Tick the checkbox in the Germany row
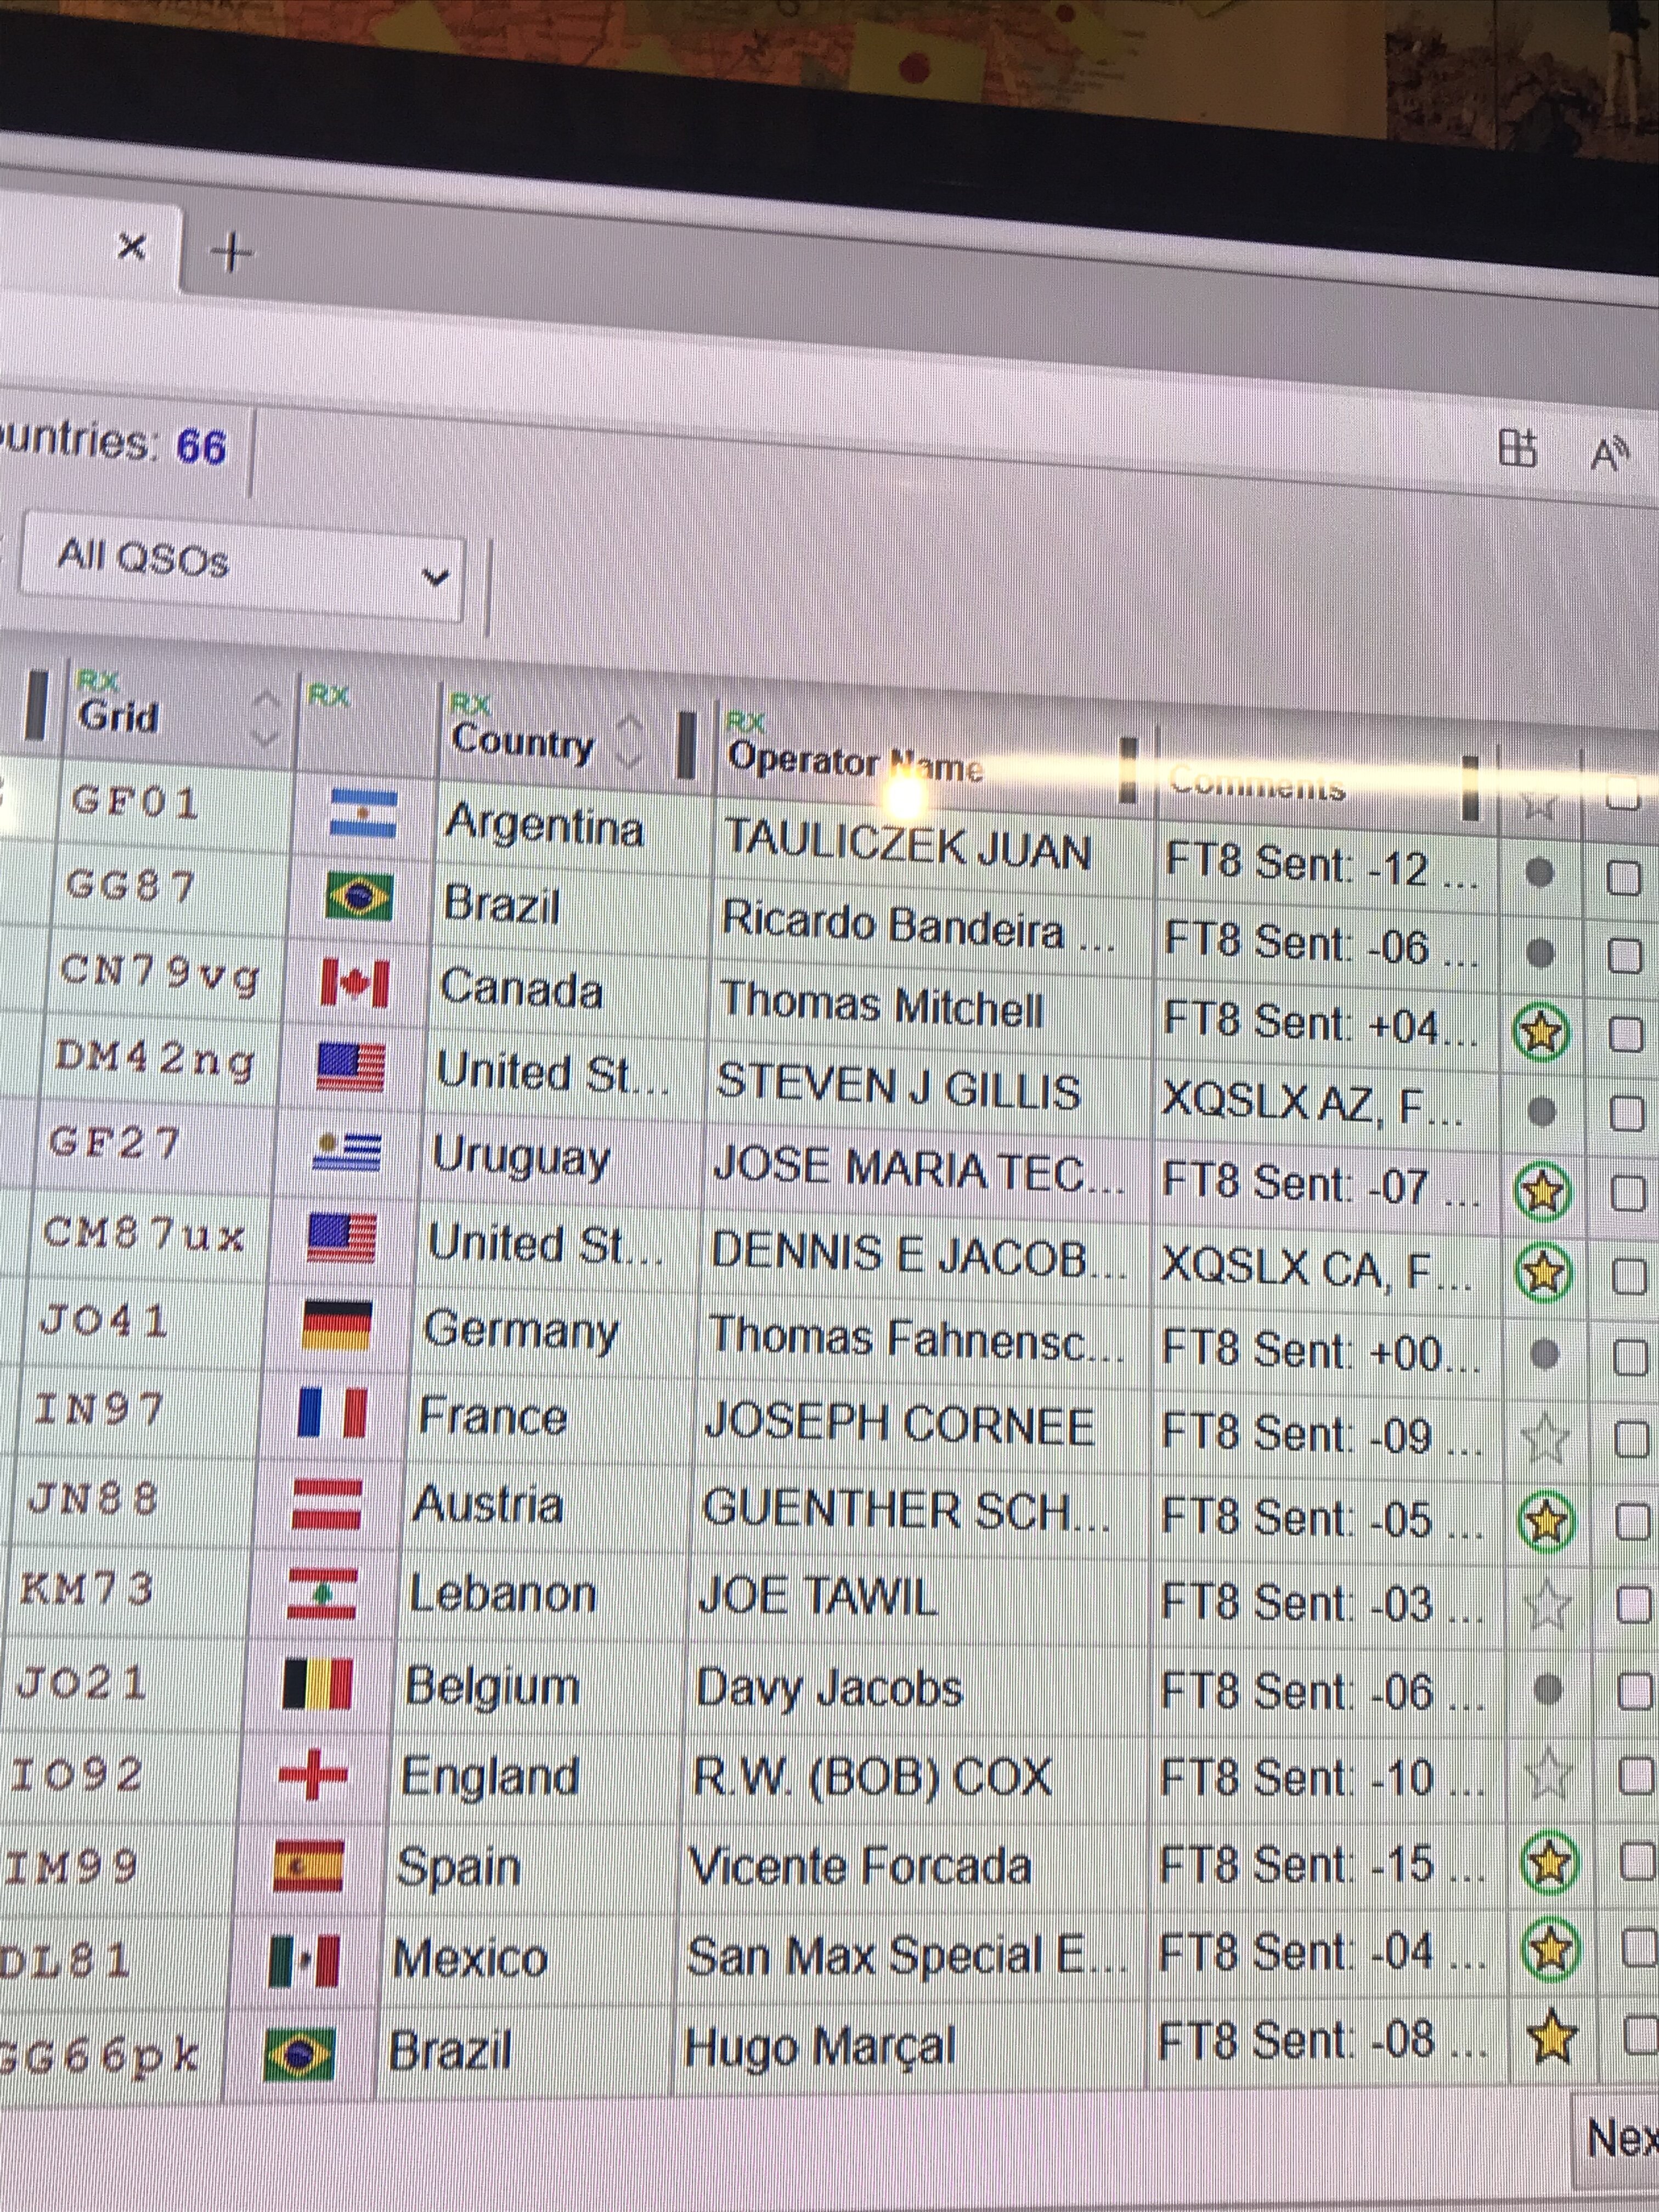The image size is (1659, 2212). click(1630, 1357)
